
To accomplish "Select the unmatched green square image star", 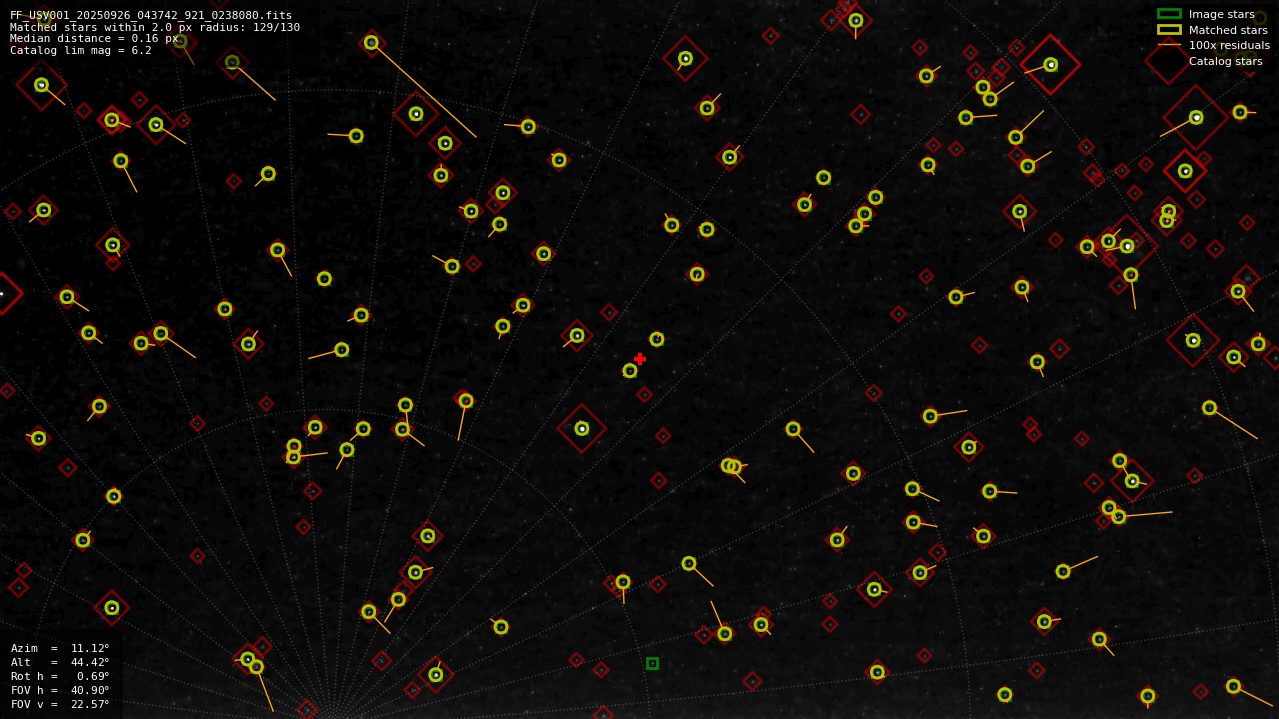I will [x=652, y=663].
